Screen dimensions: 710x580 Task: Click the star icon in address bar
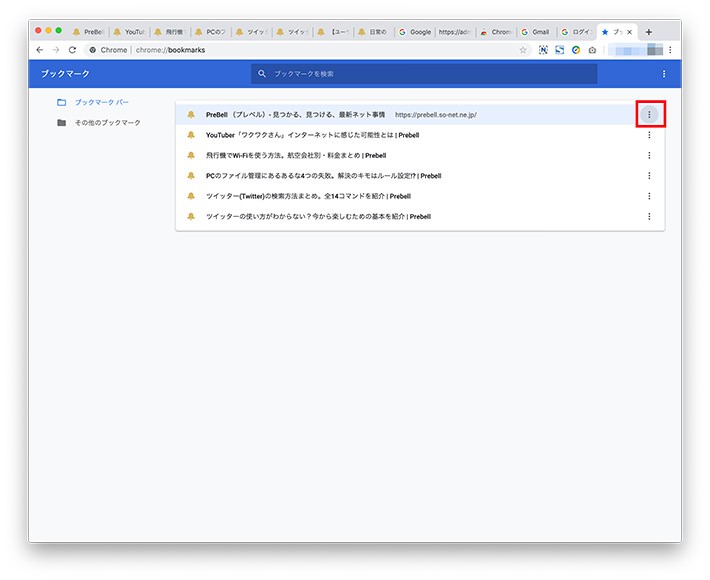pyautogui.click(x=523, y=50)
